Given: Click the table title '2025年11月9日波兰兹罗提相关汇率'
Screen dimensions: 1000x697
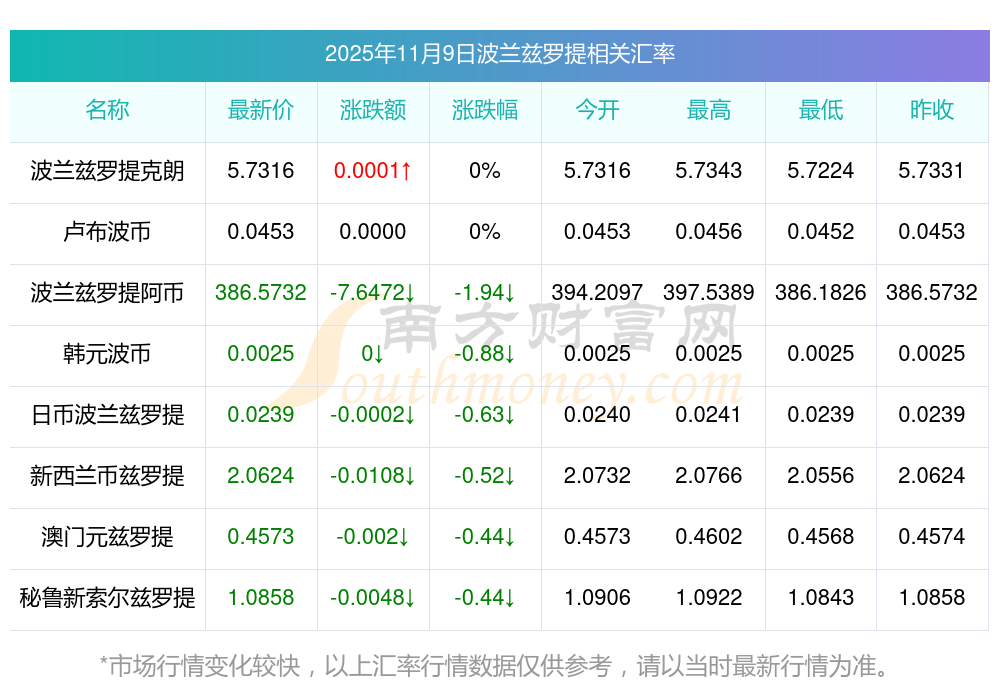Looking at the screenshot, I should click(499, 54).
